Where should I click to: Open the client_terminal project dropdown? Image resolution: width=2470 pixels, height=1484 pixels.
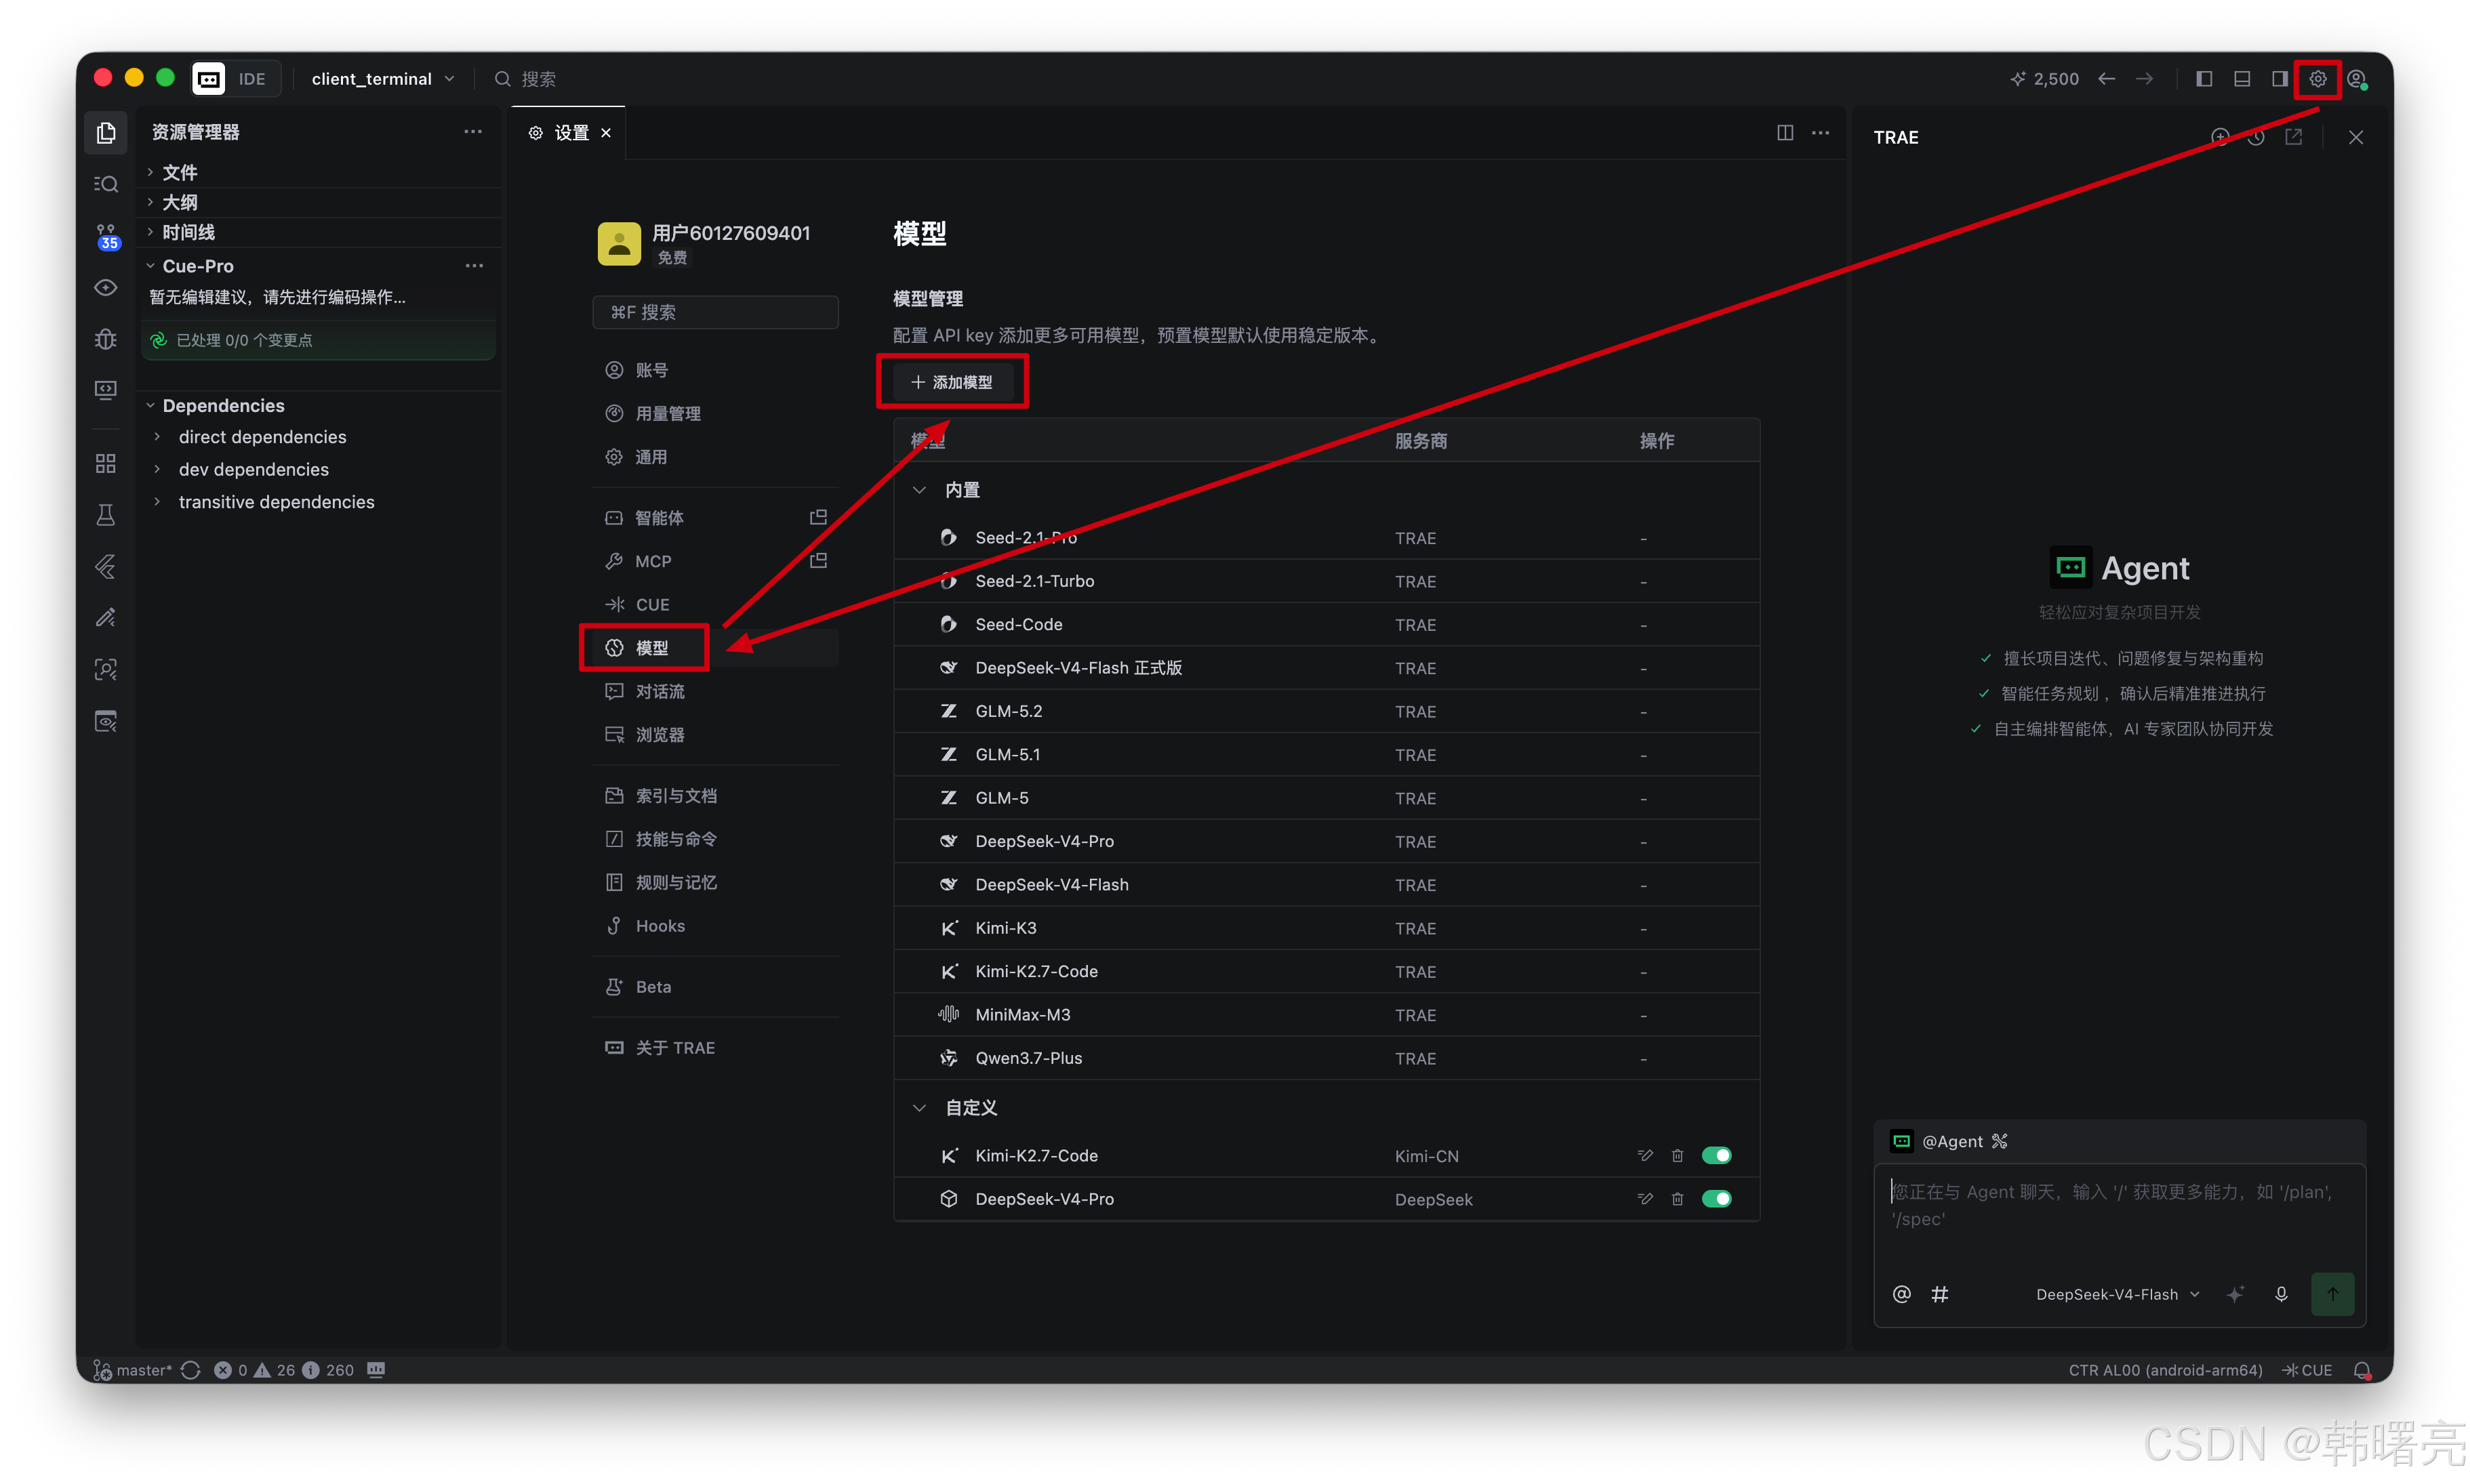383,79
